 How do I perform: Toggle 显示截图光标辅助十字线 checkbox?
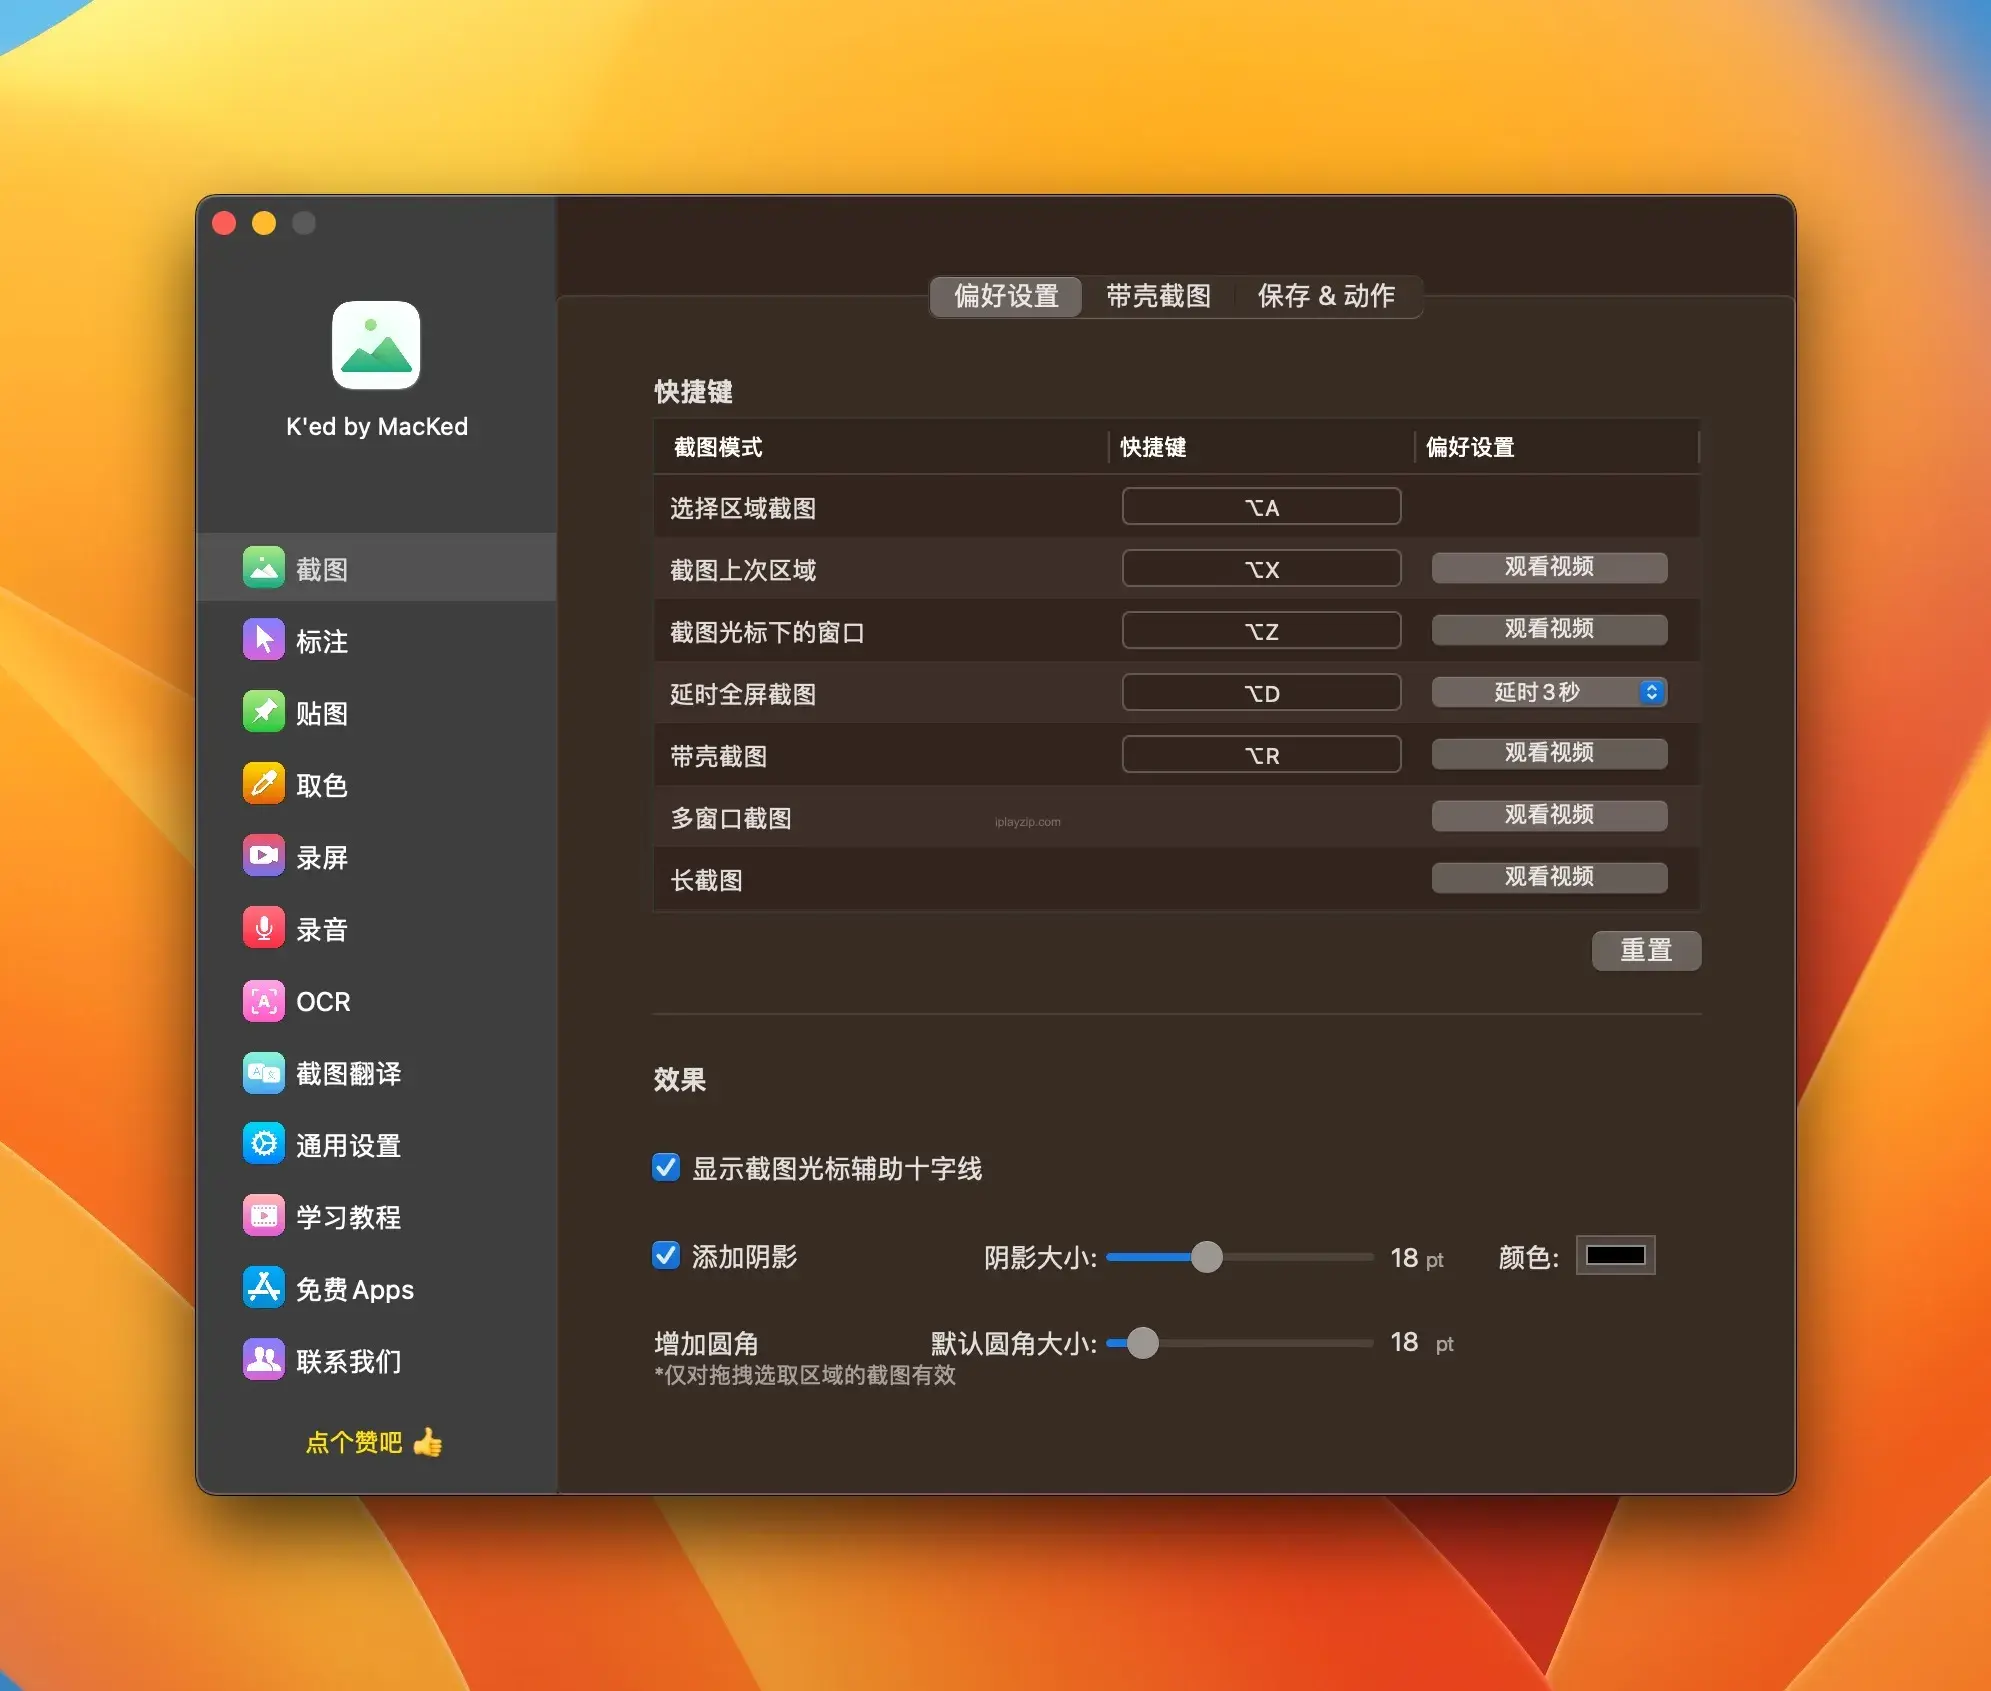click(x=666, y=1168)
